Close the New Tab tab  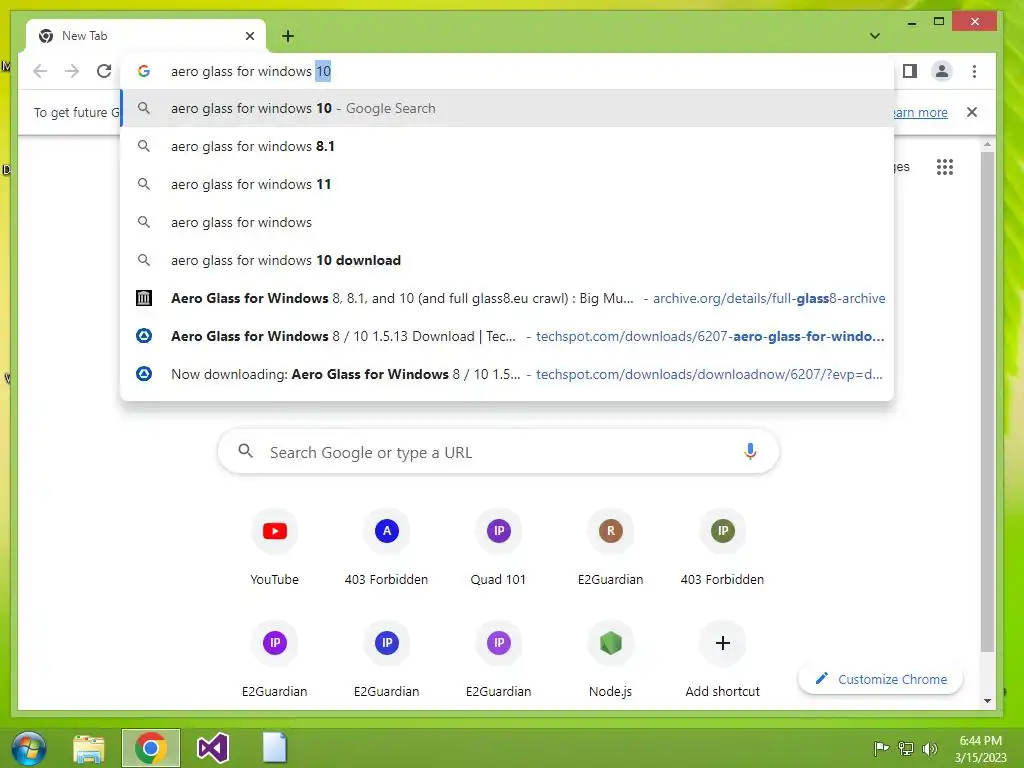(x=250, y=36)
